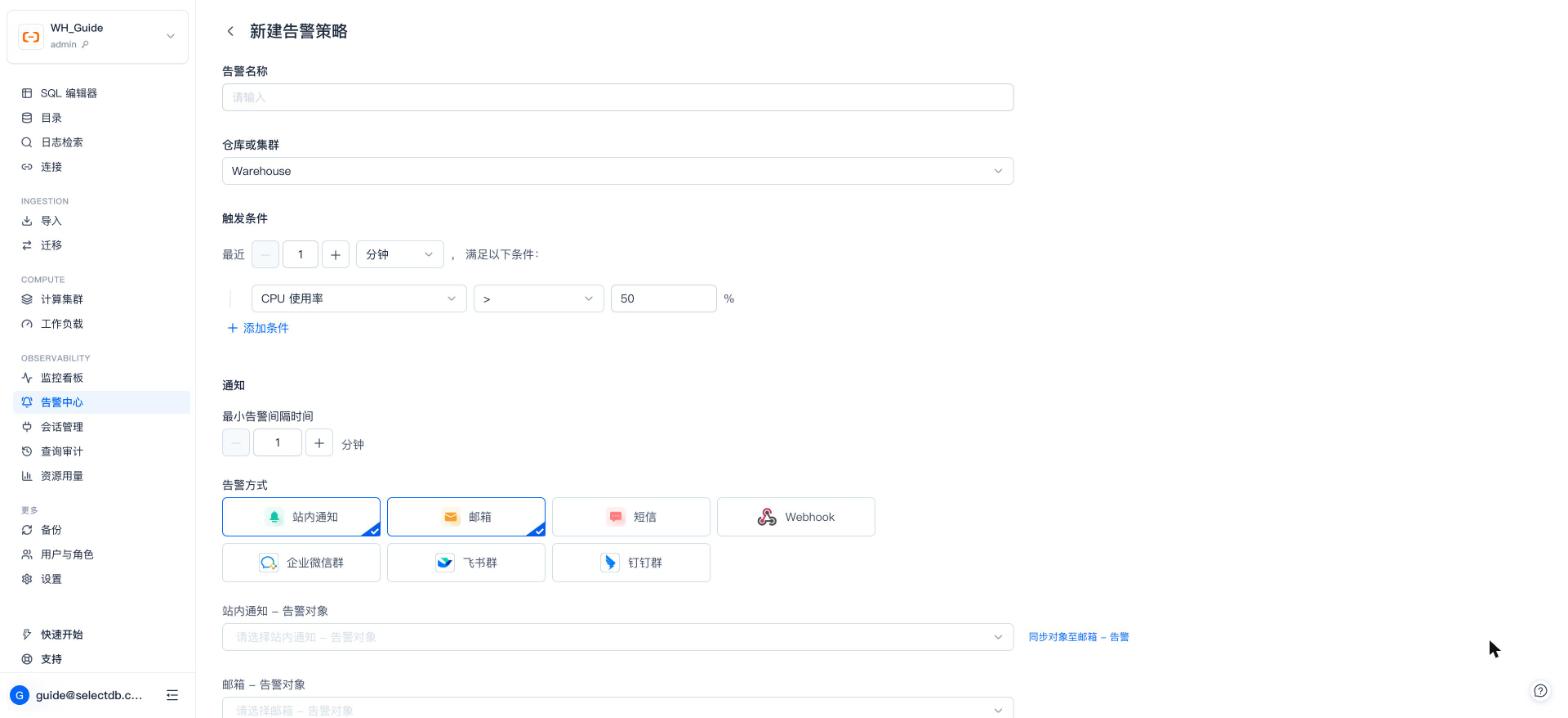1568x718 pixels.
Task: Select the 企业微信群 alert method
Action: tap(301, 563)
